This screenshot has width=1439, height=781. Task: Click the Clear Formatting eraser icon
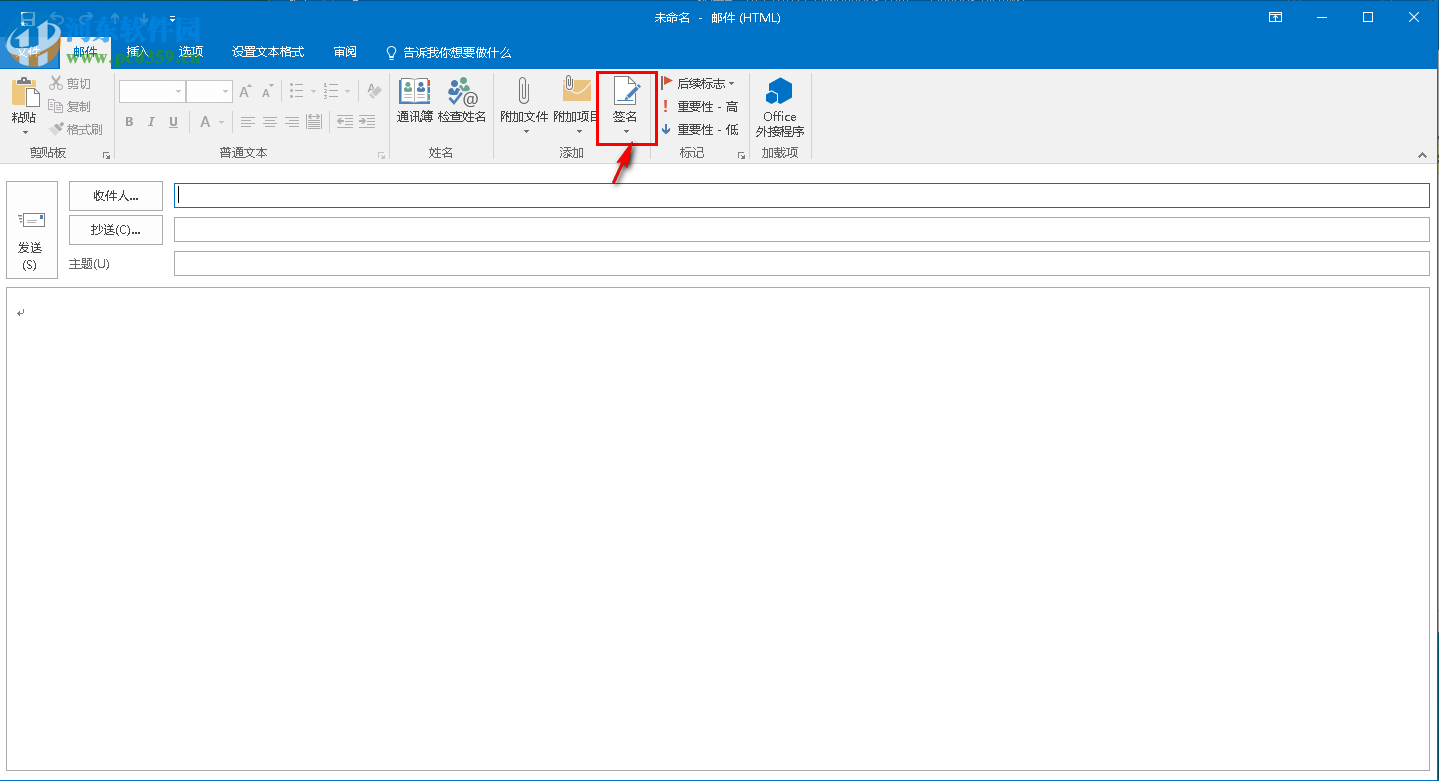(375, 92)
